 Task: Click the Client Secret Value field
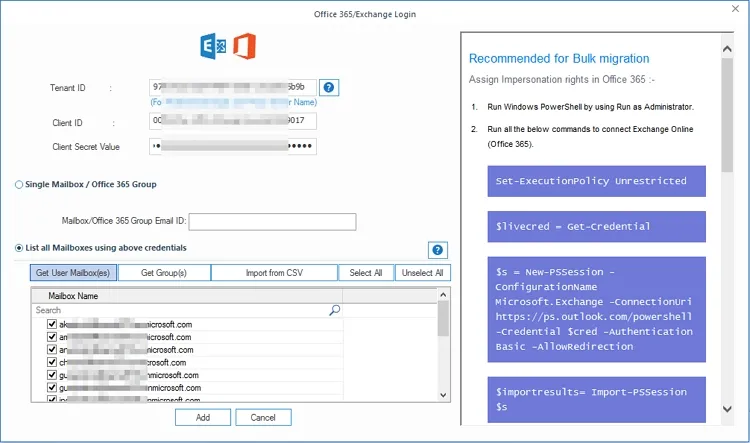(x=232, y=146)
